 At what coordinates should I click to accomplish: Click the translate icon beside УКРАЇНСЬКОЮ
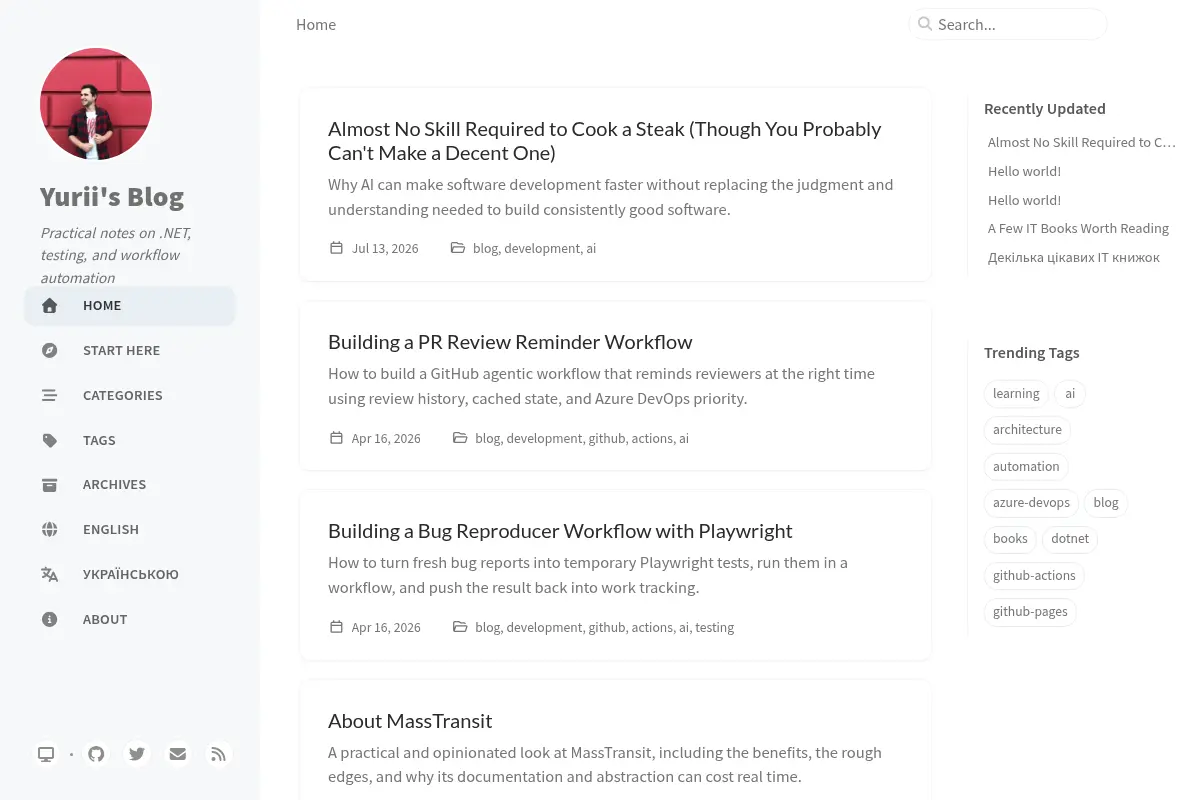tap(49, 574)
